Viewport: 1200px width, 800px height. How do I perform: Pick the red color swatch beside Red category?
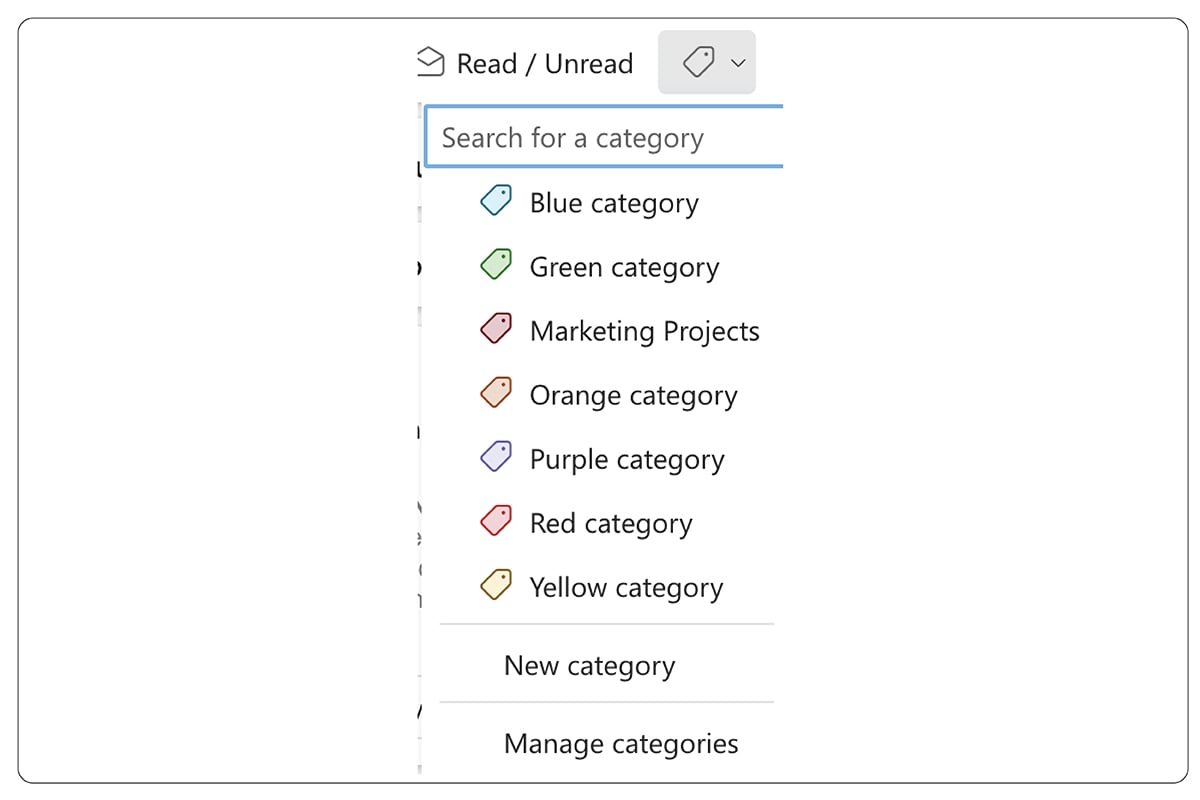[496, 520]
